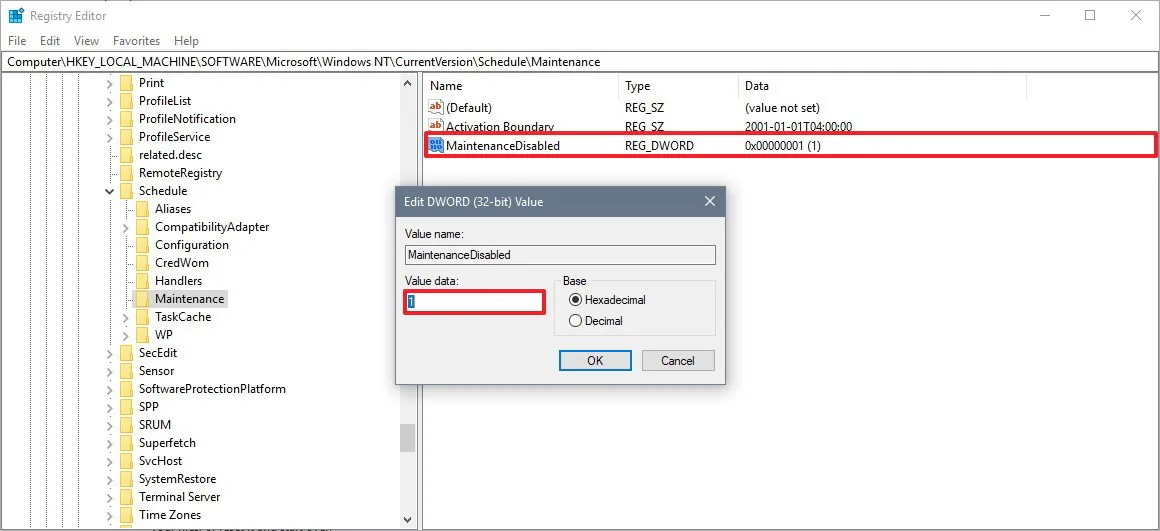The width and height of the screenshot is (1160, 531).
Task: Select the SRUM folder icon
Action: (x=126, y=425)
